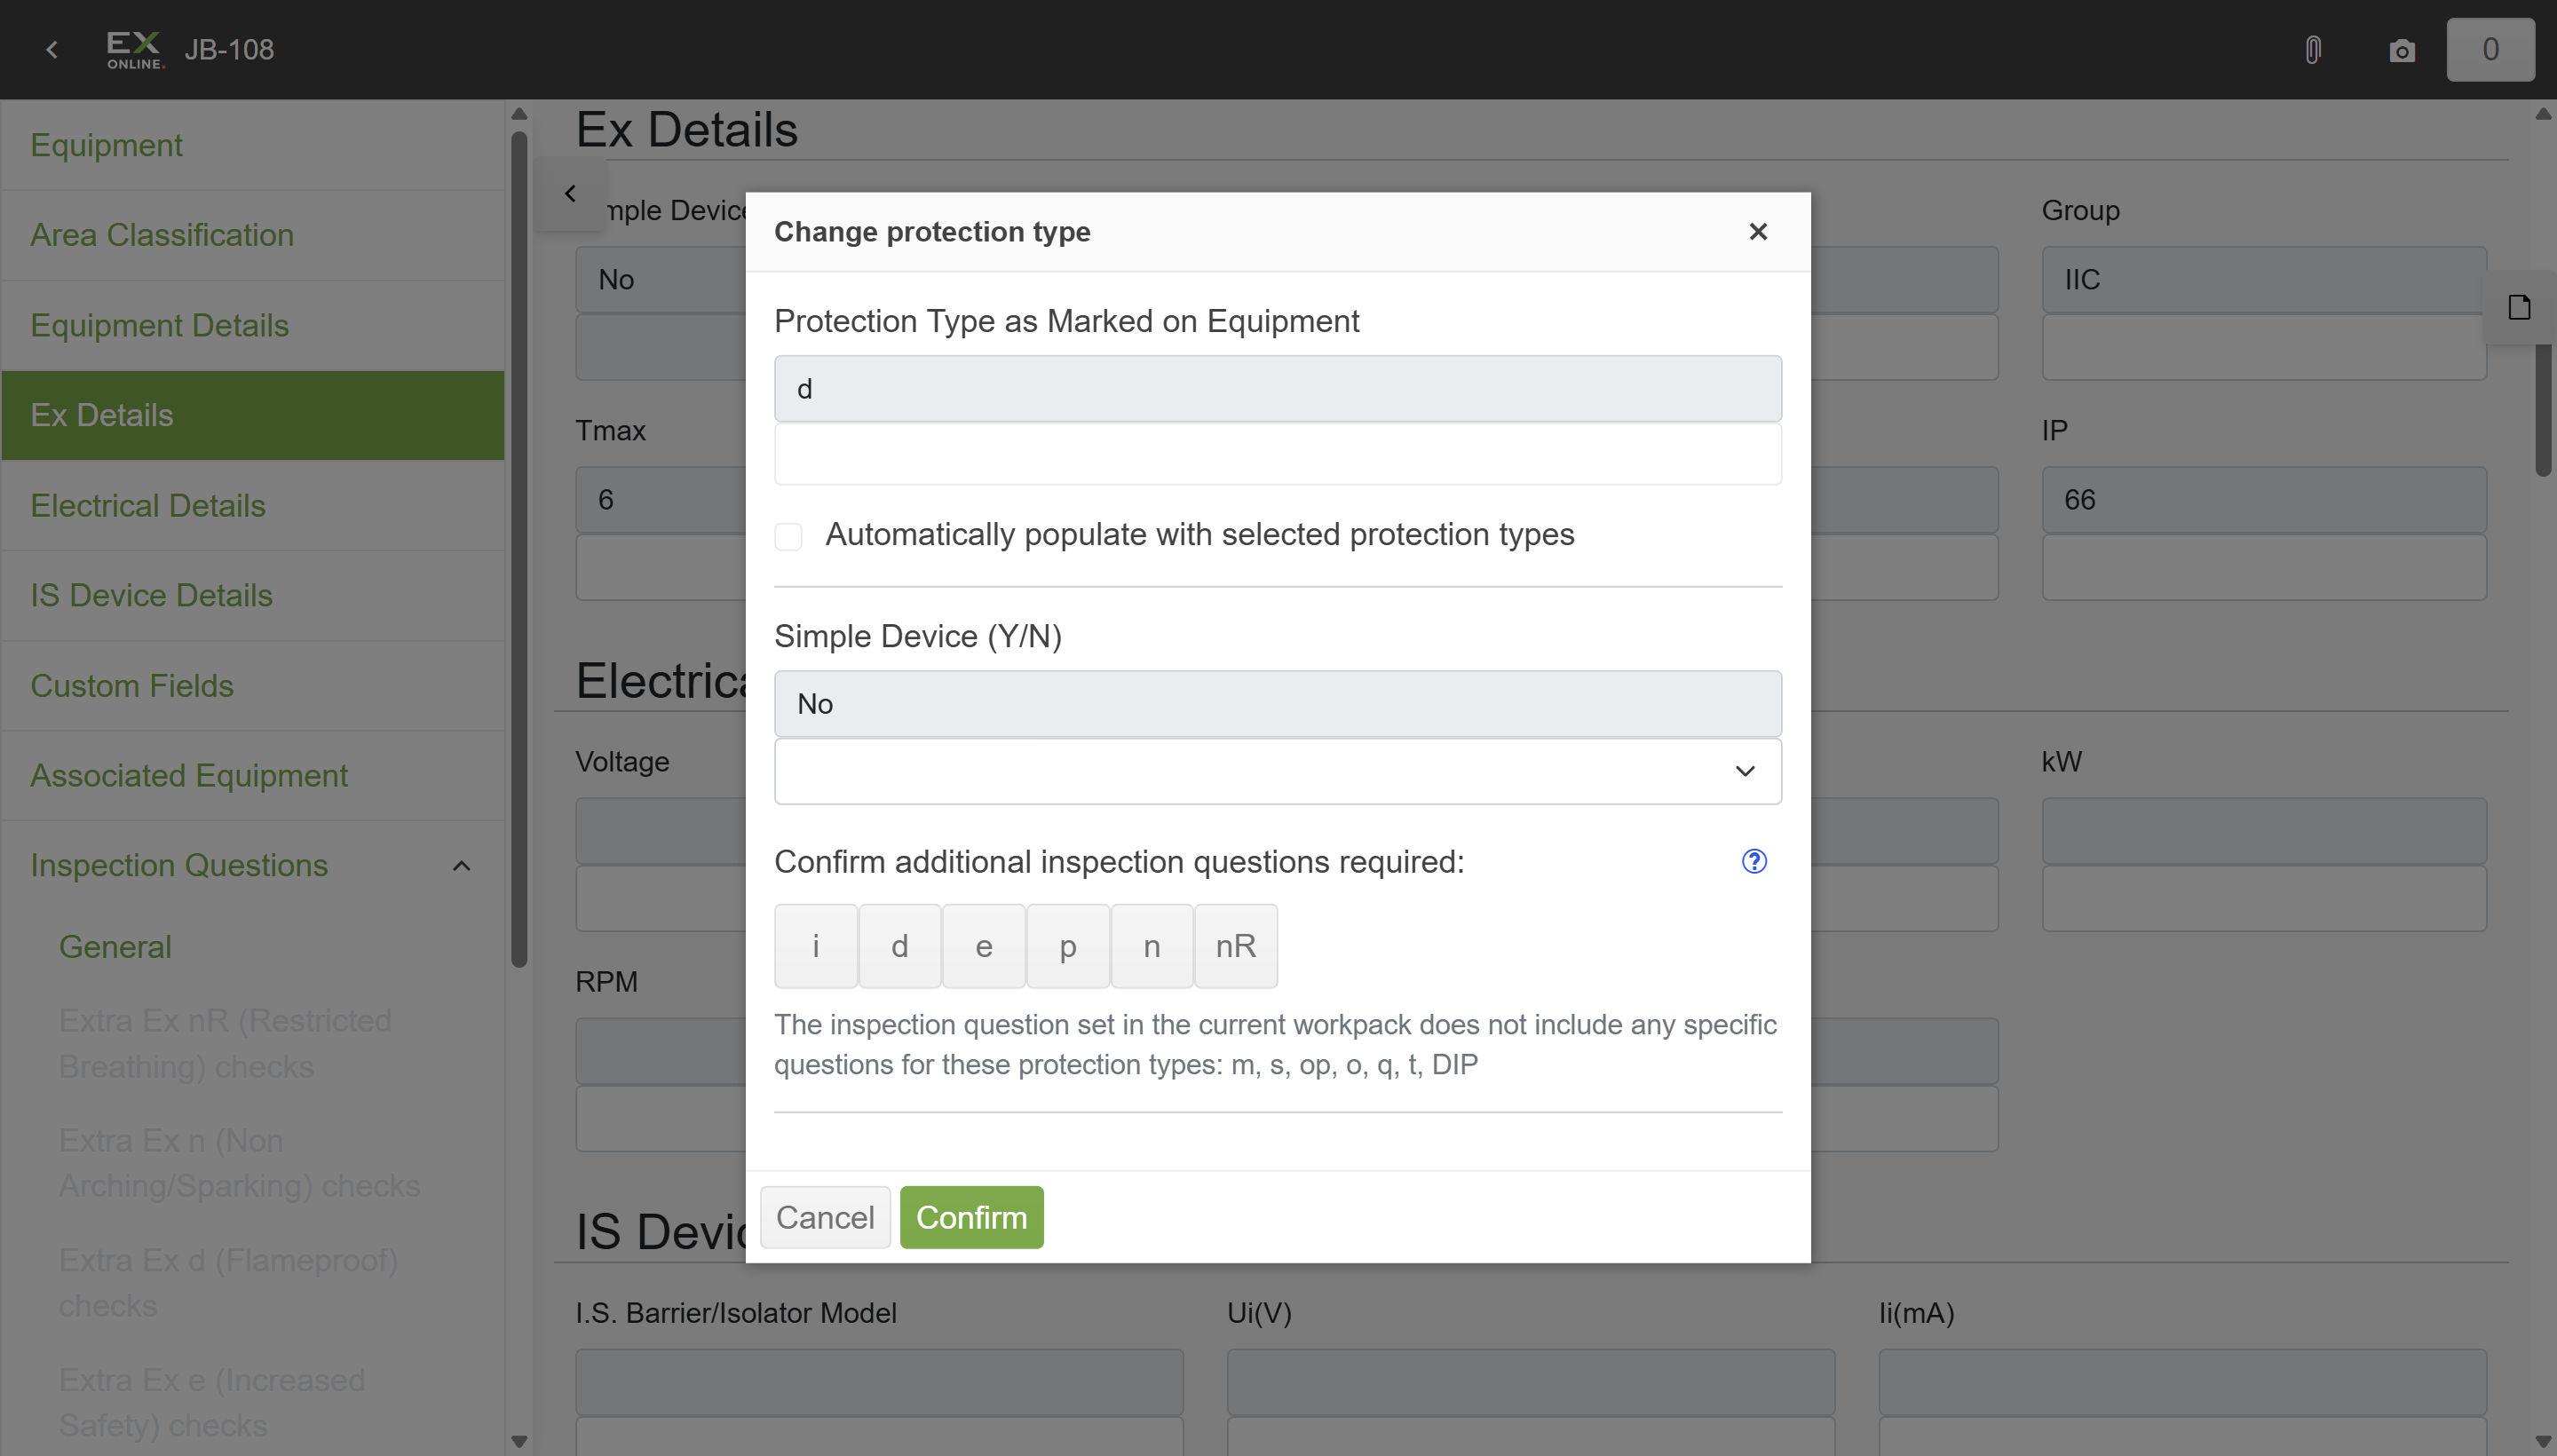Screen dimensions: 2557x1456
Task: Click the Simple Device value No in dialog
Action: click(x=1278, y=704)
